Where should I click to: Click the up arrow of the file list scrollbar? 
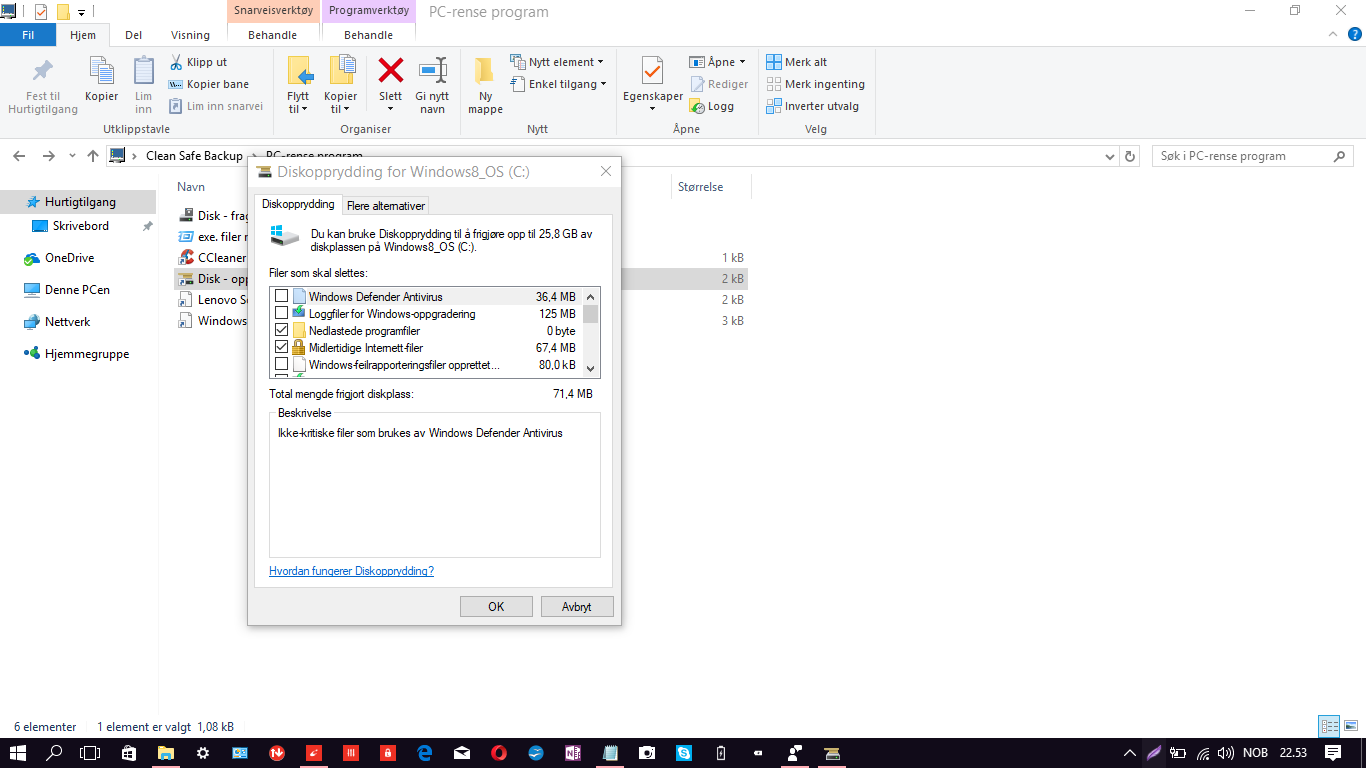pyautogui.click(x=590, y=296)
